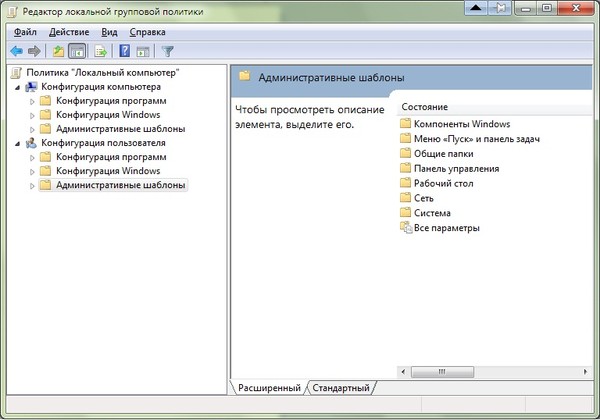The image size is (600, 420).
Task: Click the horizontal scrollbar thumb
Action: pyautogui.click(x=442, y=371)
